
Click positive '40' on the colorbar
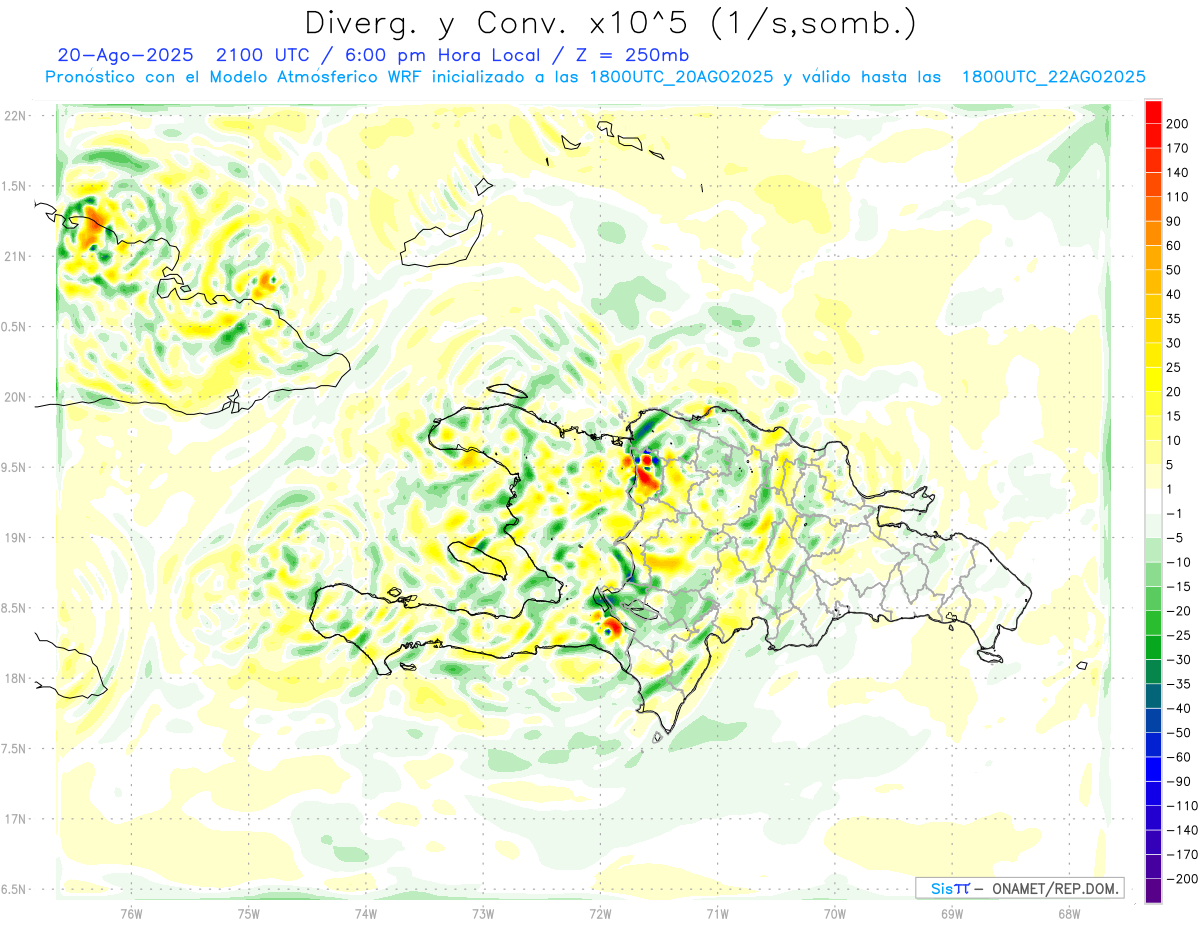tap(1174, 294)
